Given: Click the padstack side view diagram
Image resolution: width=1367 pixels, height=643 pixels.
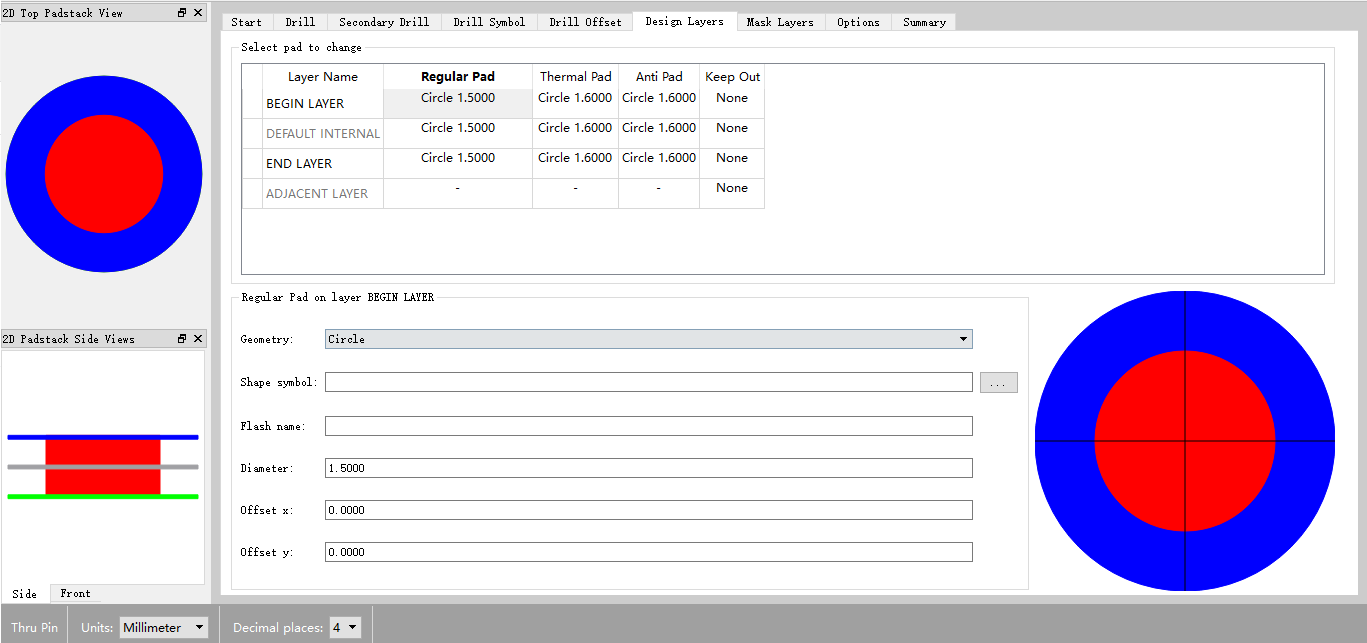Looking at the screenshot, I should pos(103,466).
